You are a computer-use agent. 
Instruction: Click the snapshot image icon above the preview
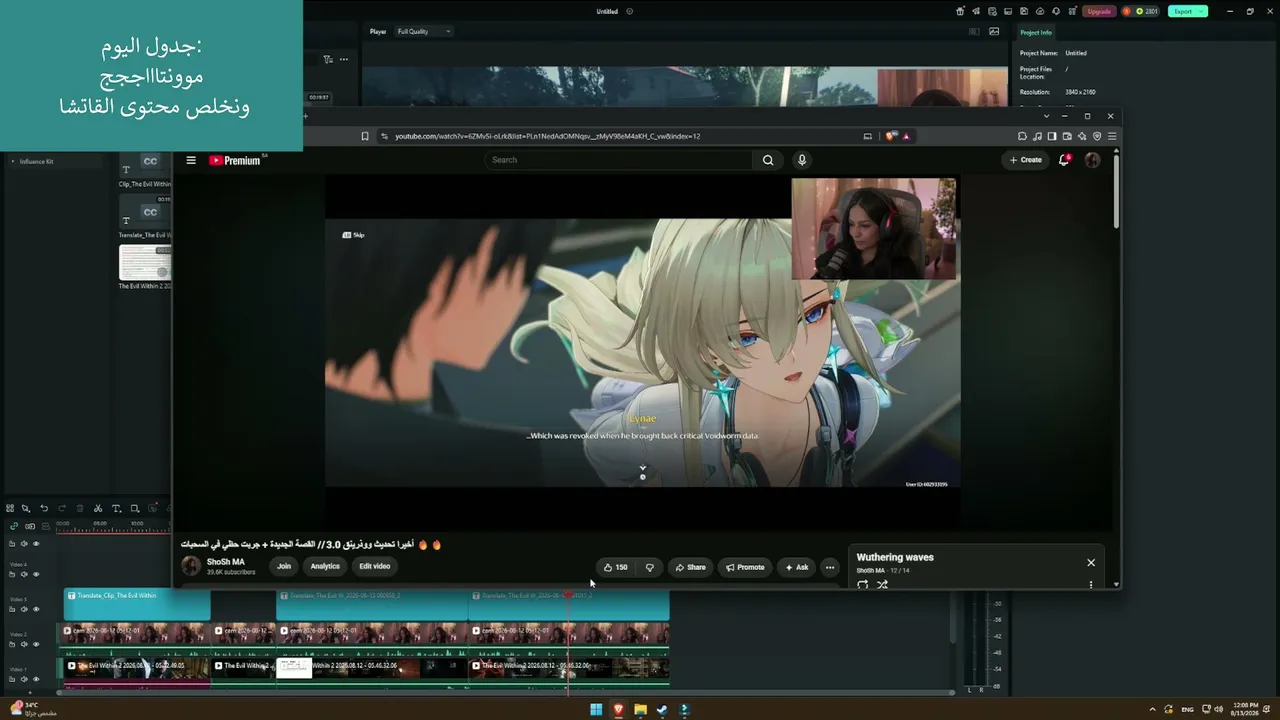[x=994, y=31]
